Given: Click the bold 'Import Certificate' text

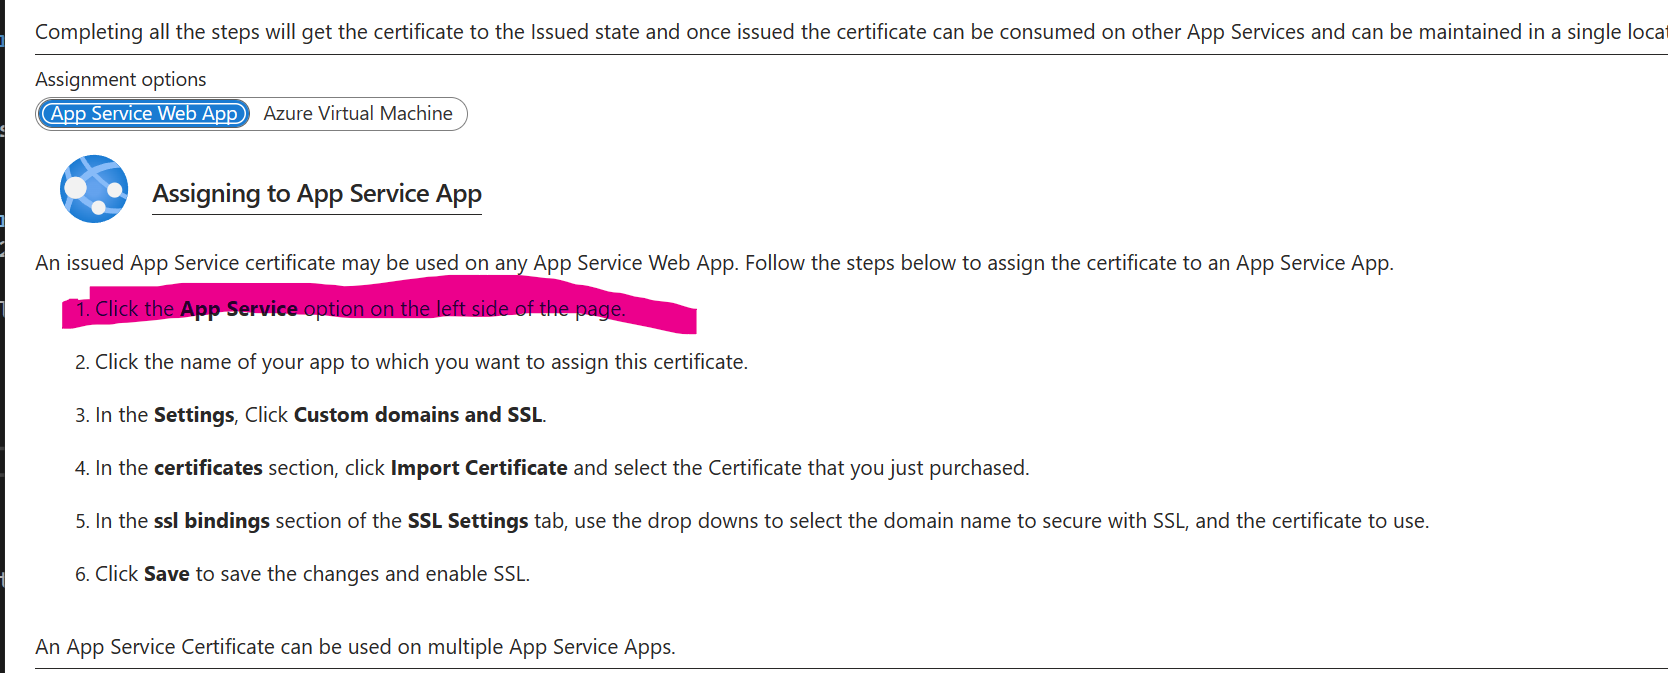Looking at the screenshot, I should coord(479,468).
